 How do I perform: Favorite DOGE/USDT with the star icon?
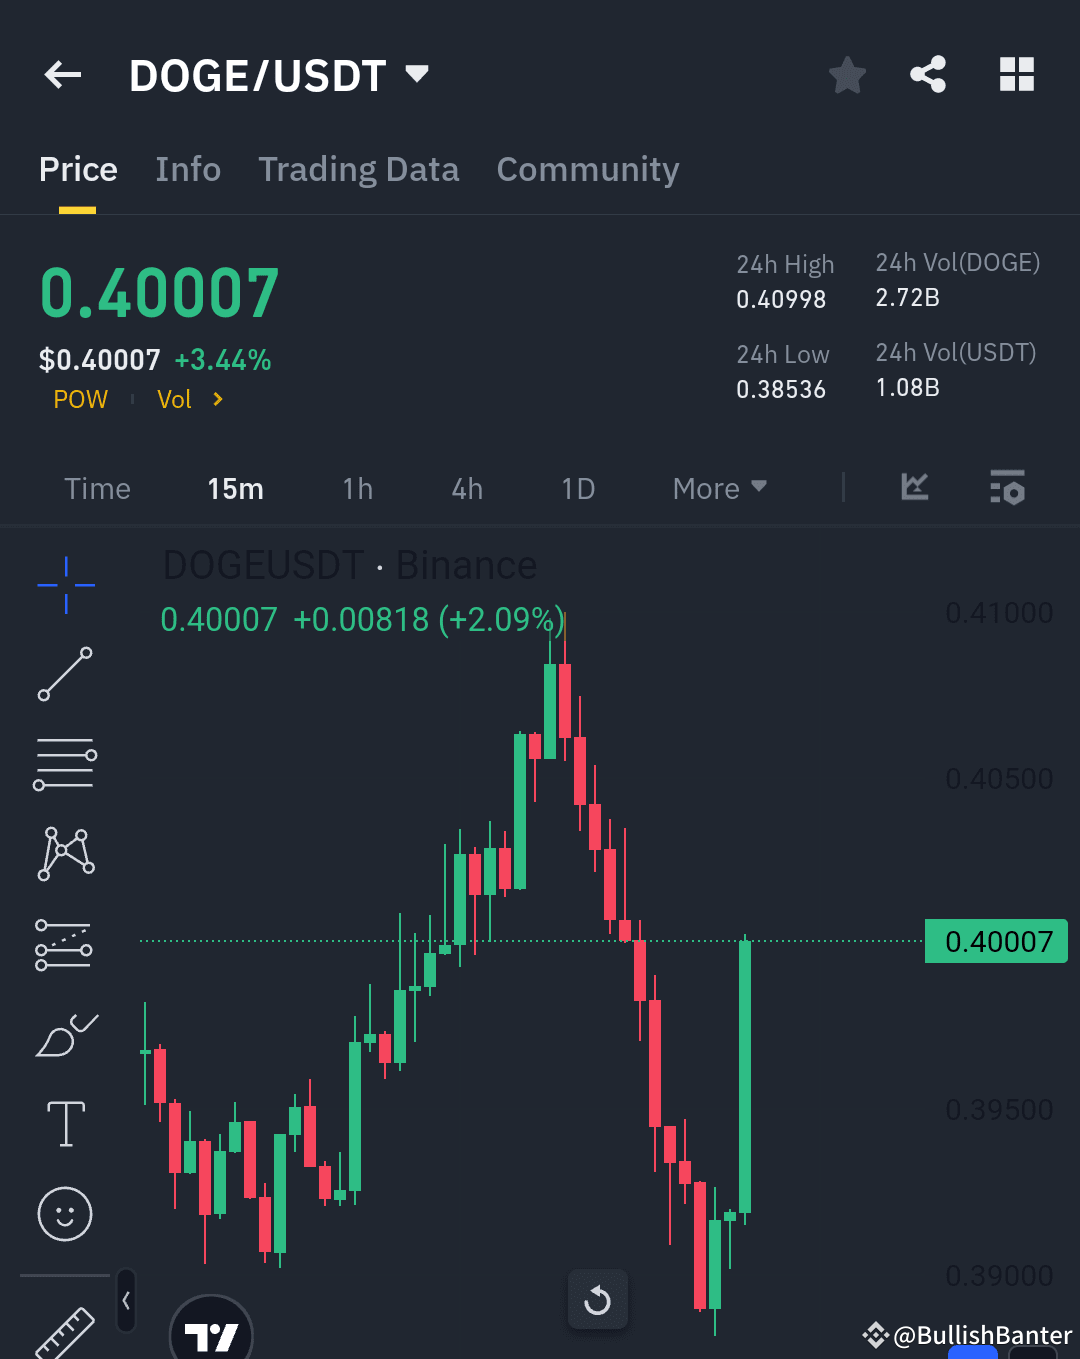[847, 74]
